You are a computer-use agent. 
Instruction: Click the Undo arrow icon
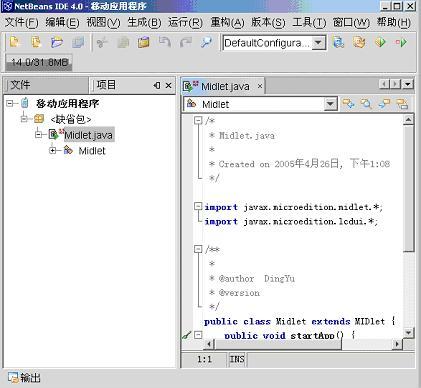[165, 42]
